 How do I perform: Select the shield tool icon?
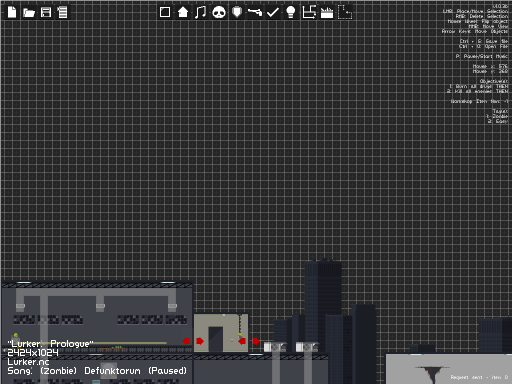click(x=237, y=12)
